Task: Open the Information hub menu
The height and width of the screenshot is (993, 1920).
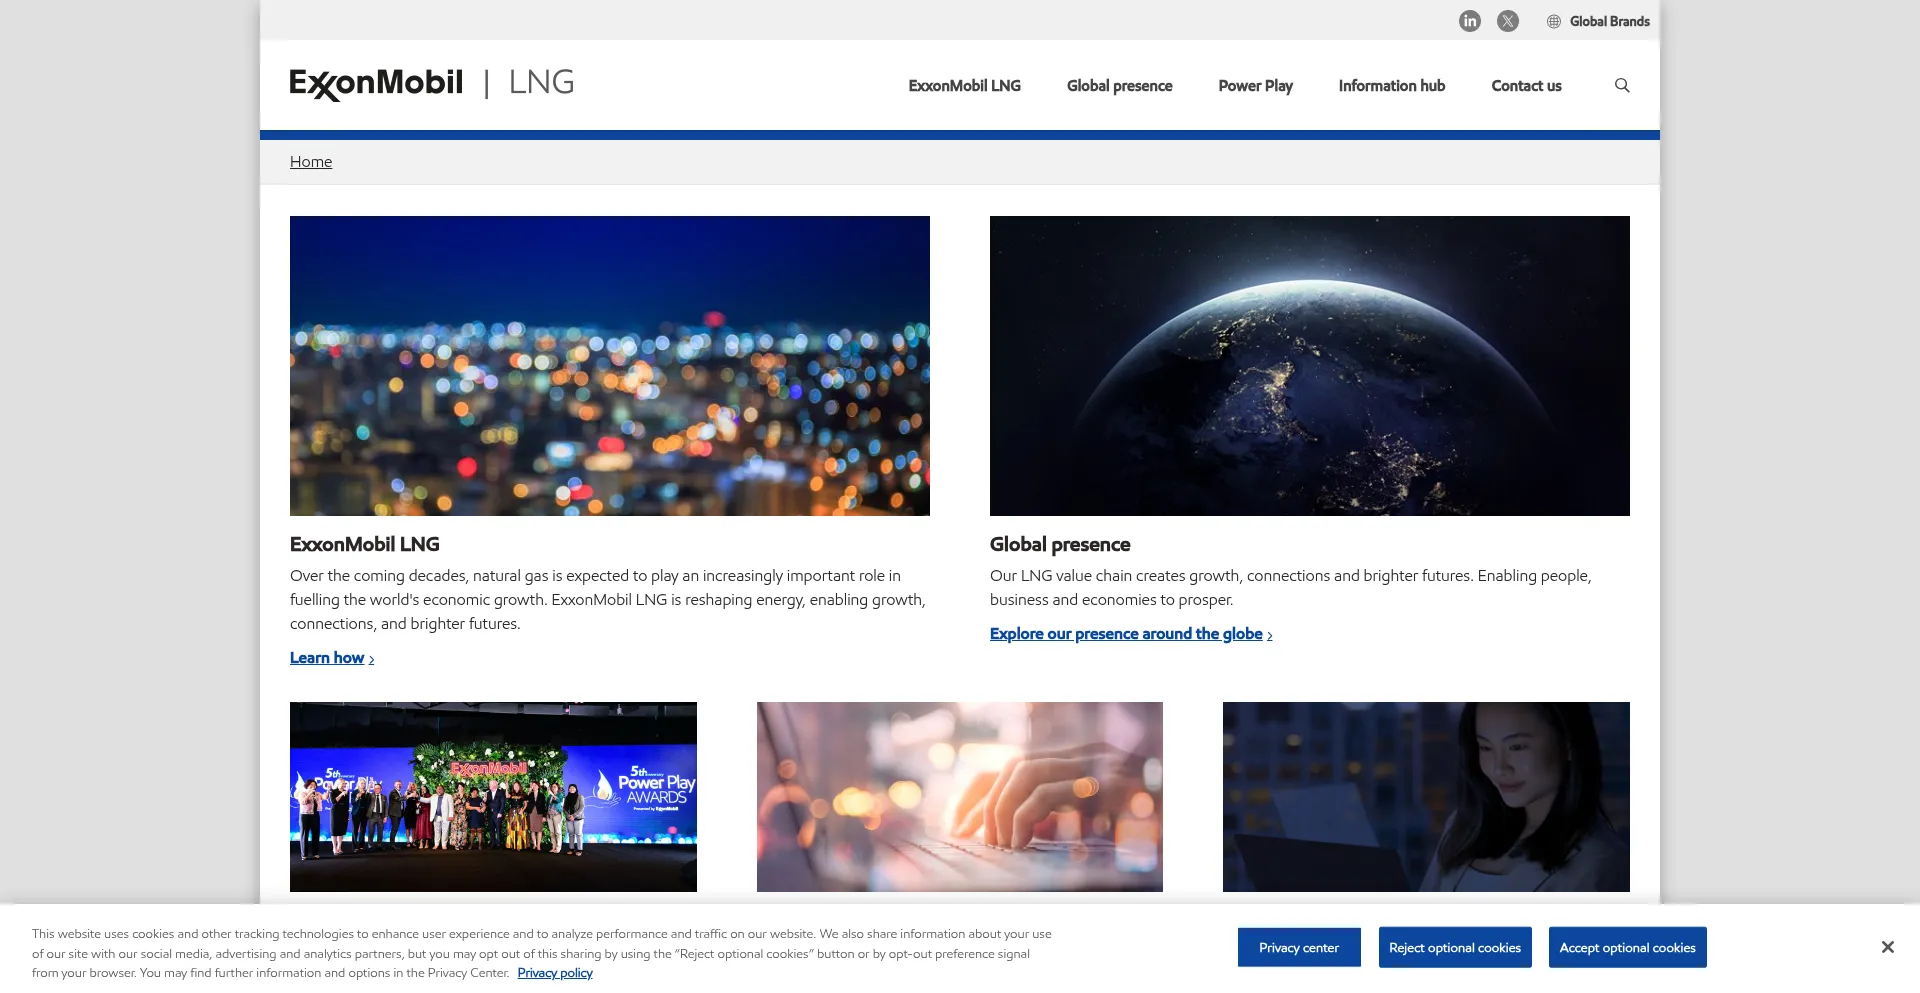Action: point(1391,86)
